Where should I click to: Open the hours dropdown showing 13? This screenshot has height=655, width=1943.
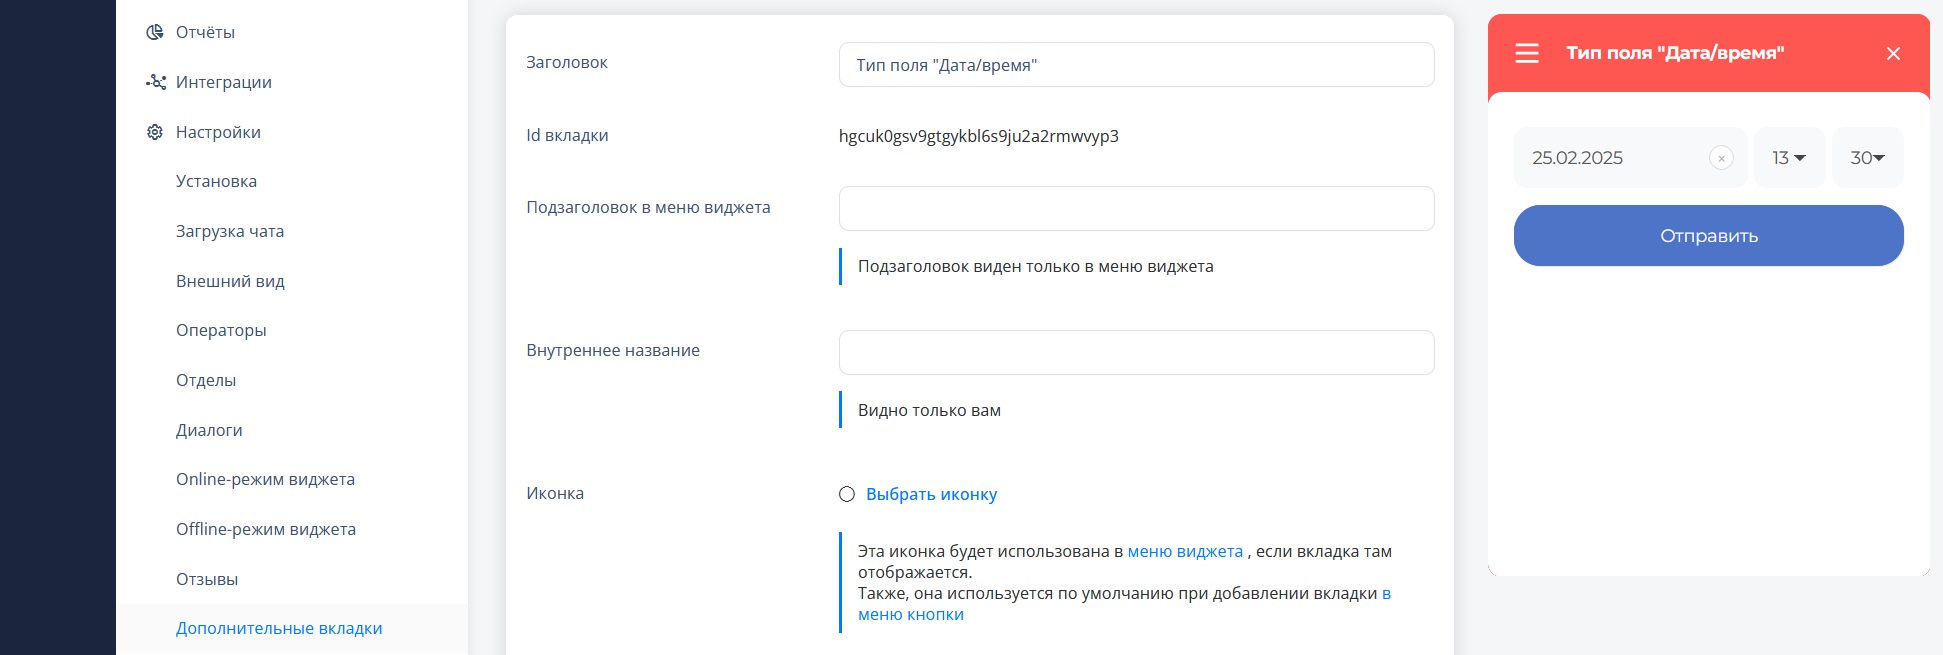click(1789, 158)
